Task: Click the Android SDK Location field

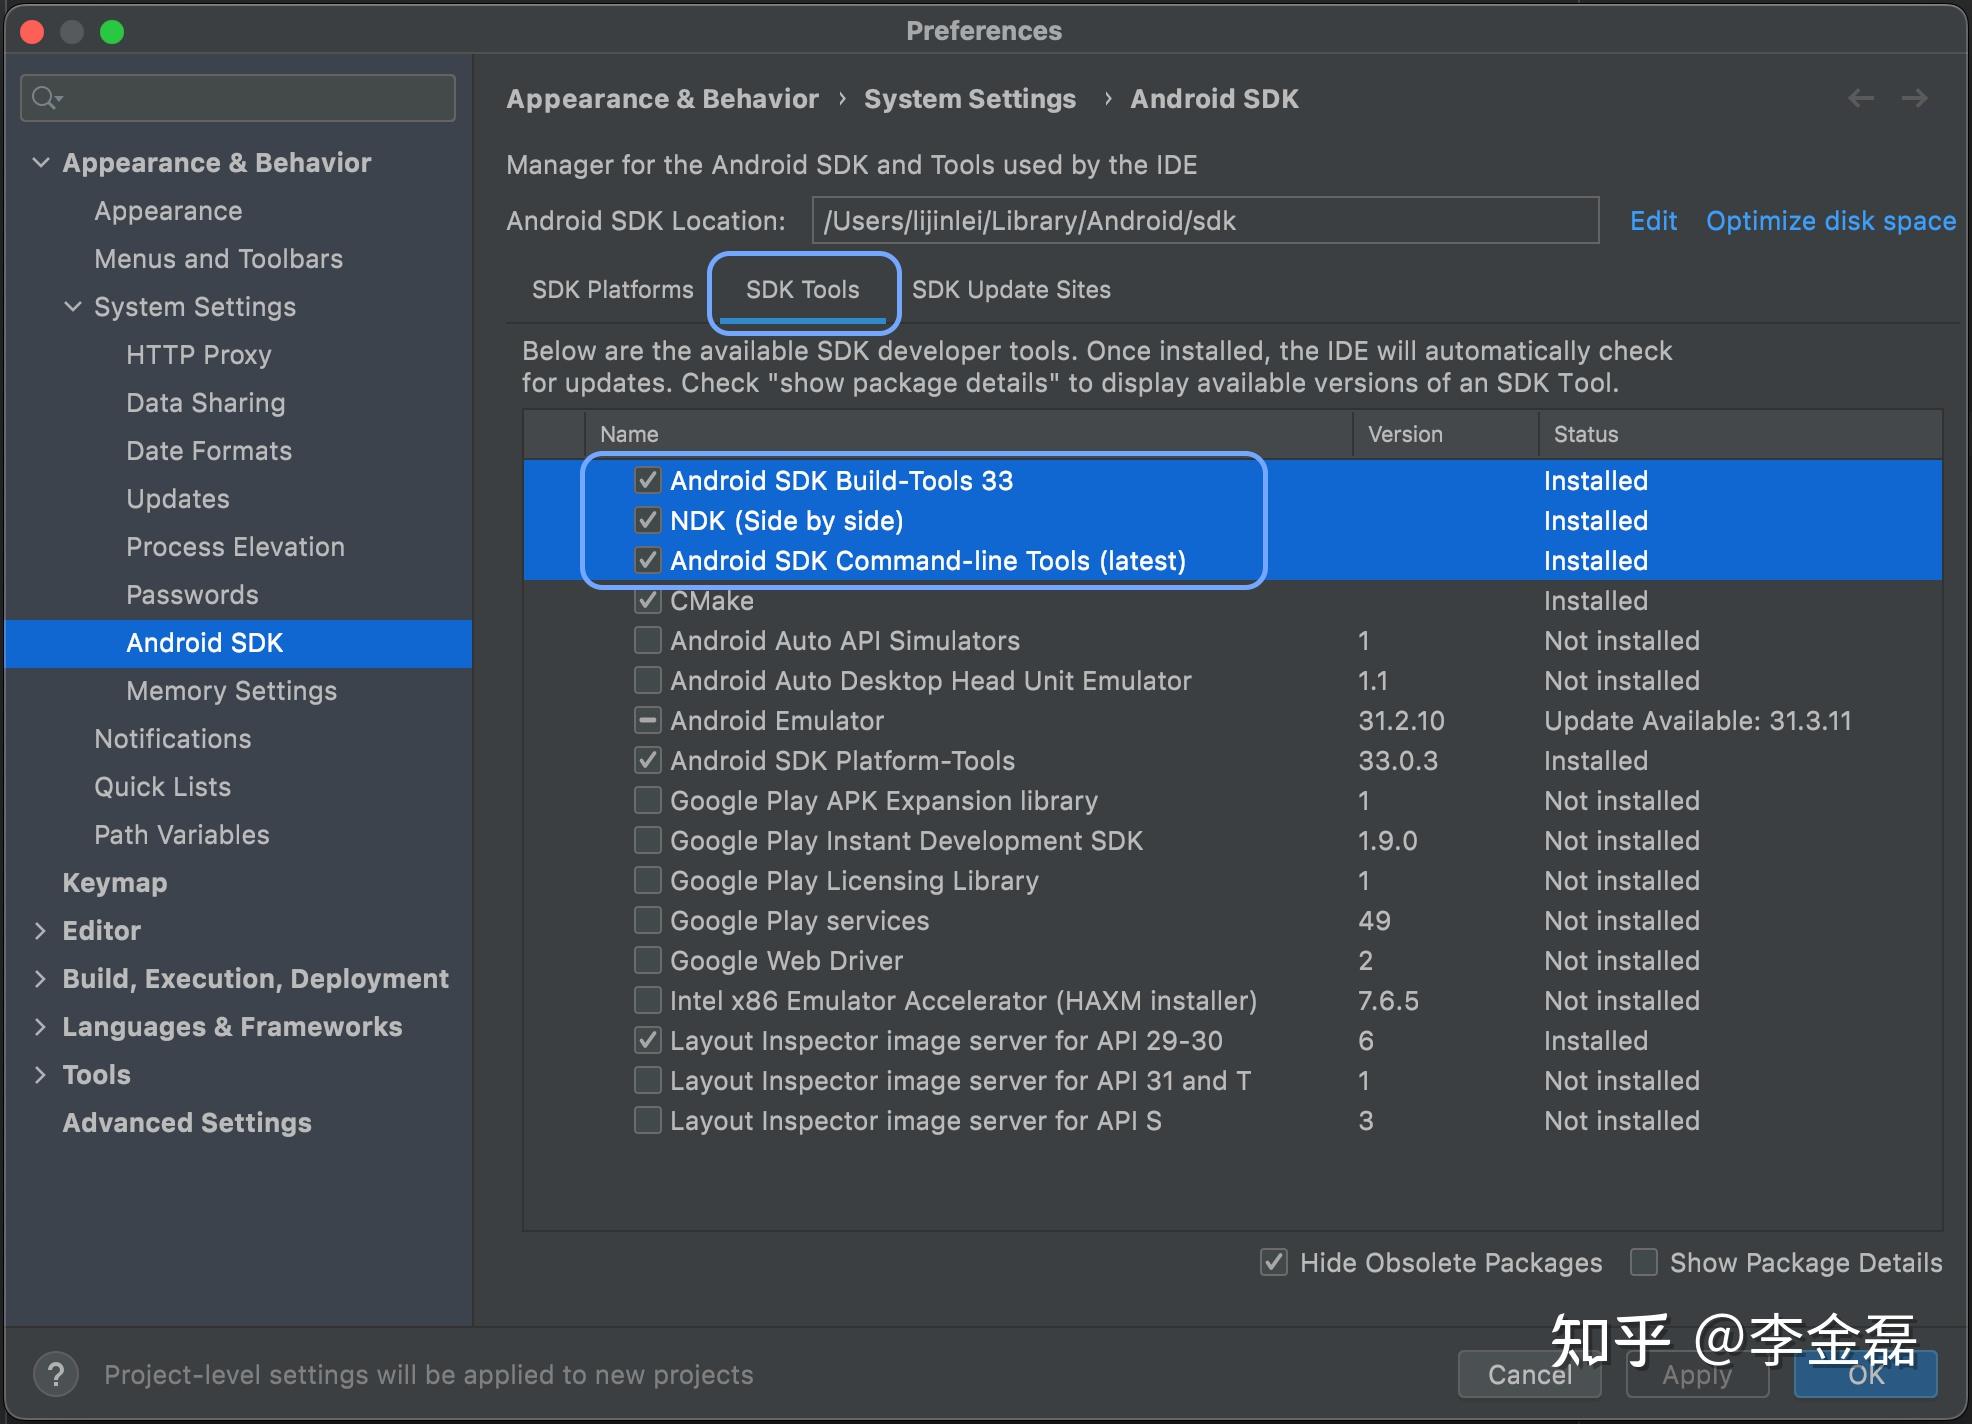Action: coord(1204,221)
